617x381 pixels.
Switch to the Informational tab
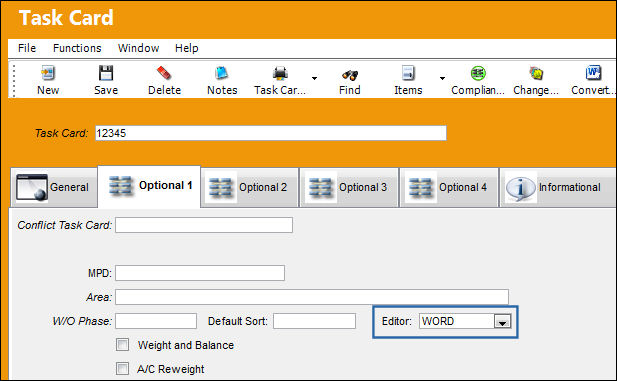pyautogui.click(x=558, y=187)
